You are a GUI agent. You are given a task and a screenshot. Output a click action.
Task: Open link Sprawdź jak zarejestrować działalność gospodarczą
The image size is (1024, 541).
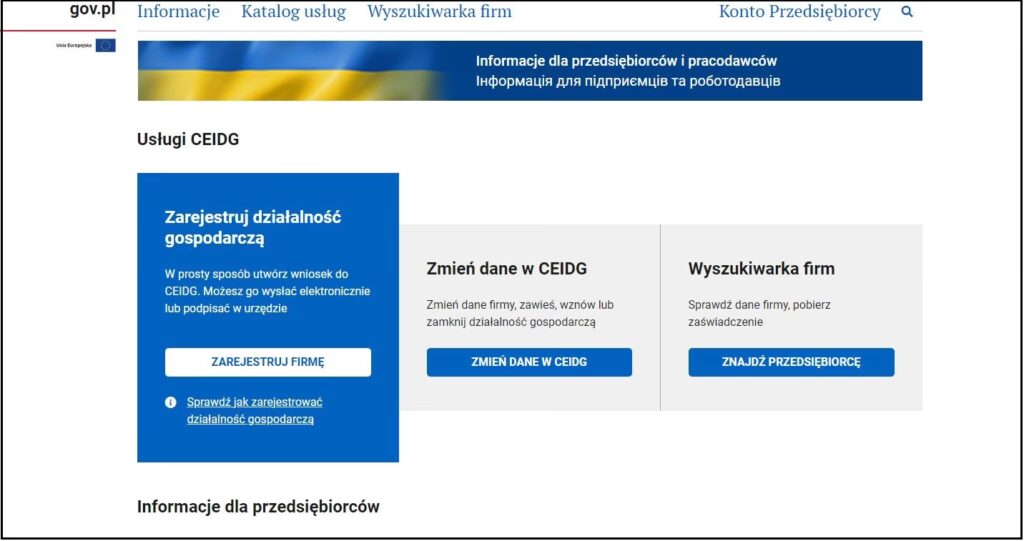[x=254, y=411]
